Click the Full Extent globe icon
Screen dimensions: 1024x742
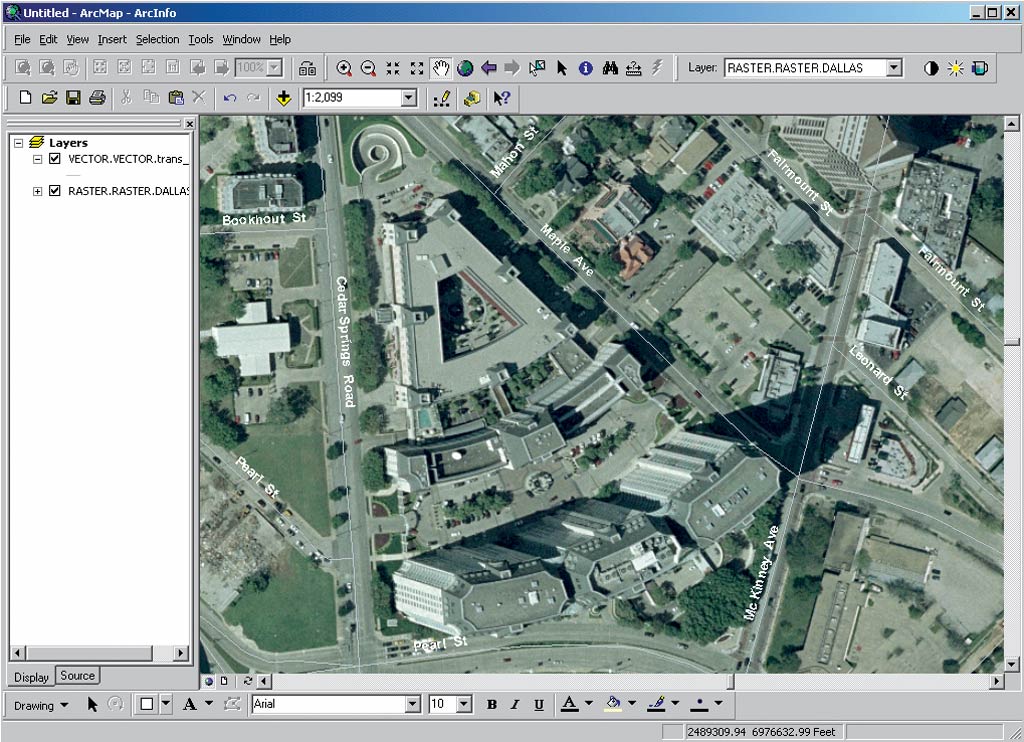[465, 68]
